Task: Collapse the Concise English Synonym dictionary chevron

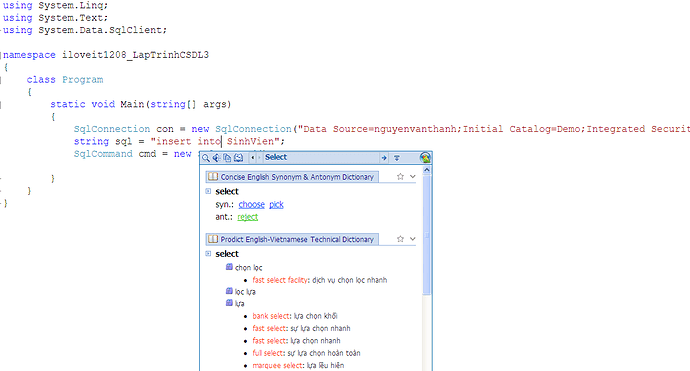Action: click(x=412, y=176)
